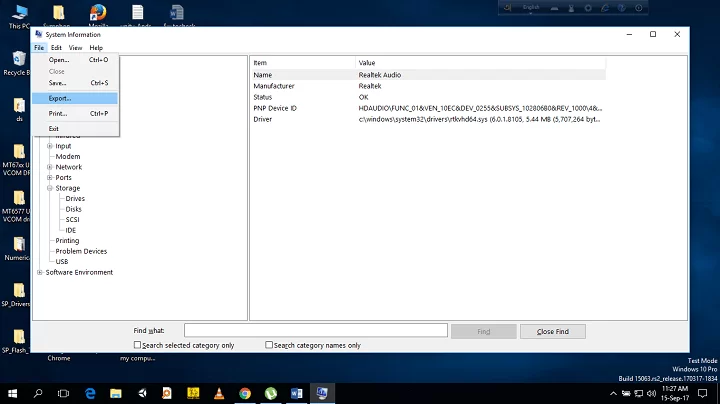Click the Close Find button

[553, 331]
